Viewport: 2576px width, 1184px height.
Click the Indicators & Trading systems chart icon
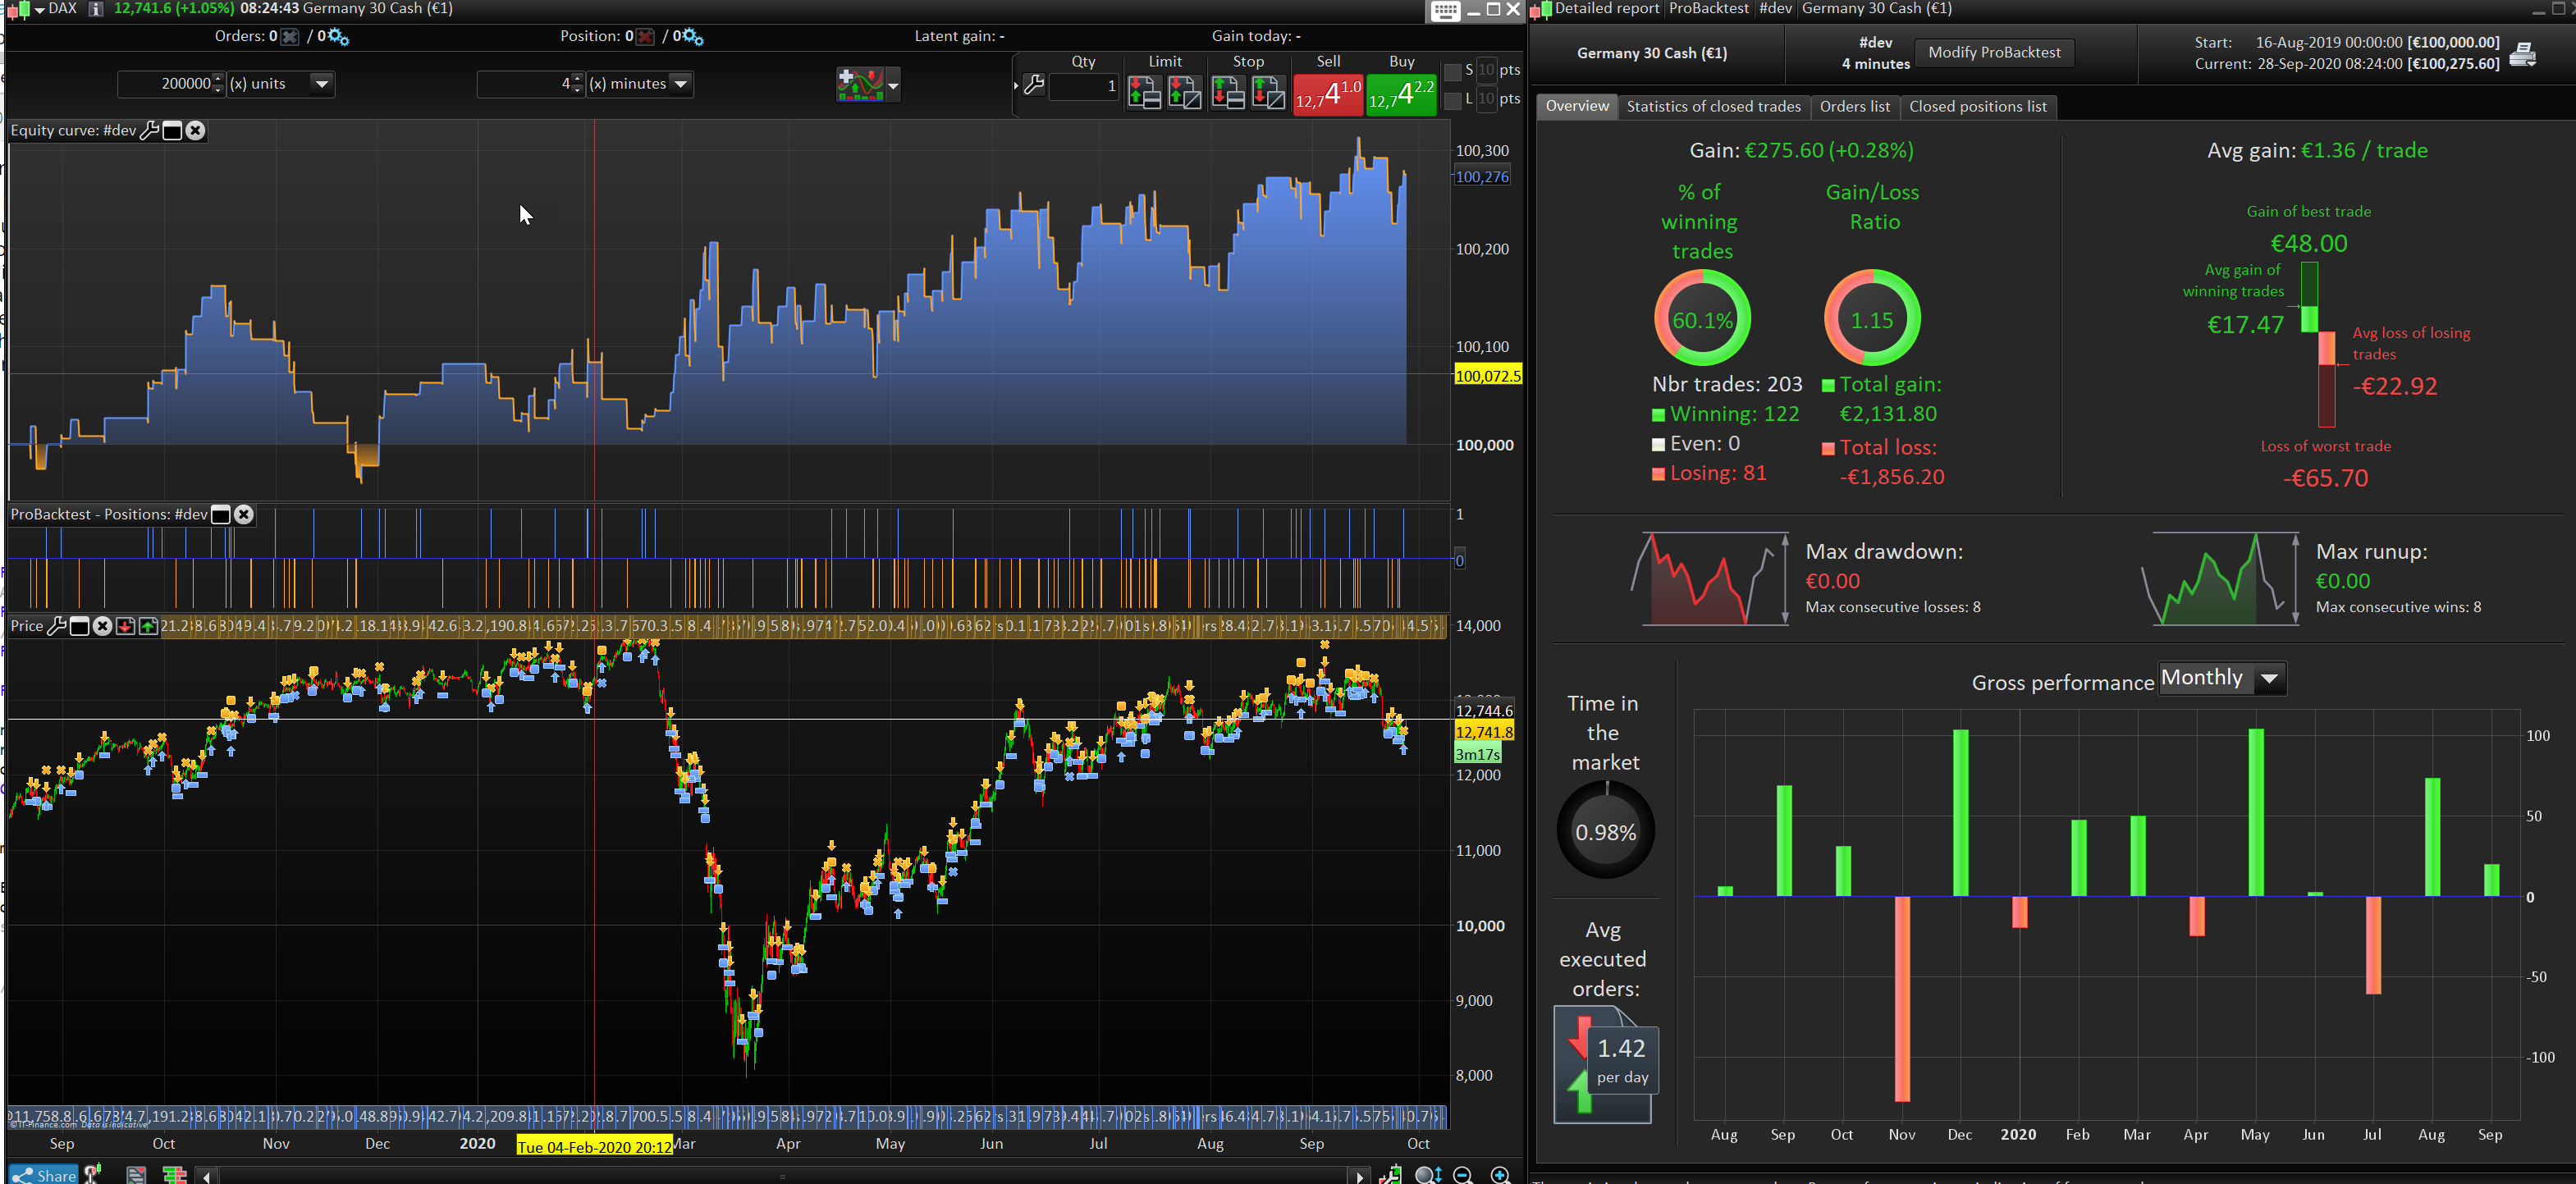click(x=860, y=85)
